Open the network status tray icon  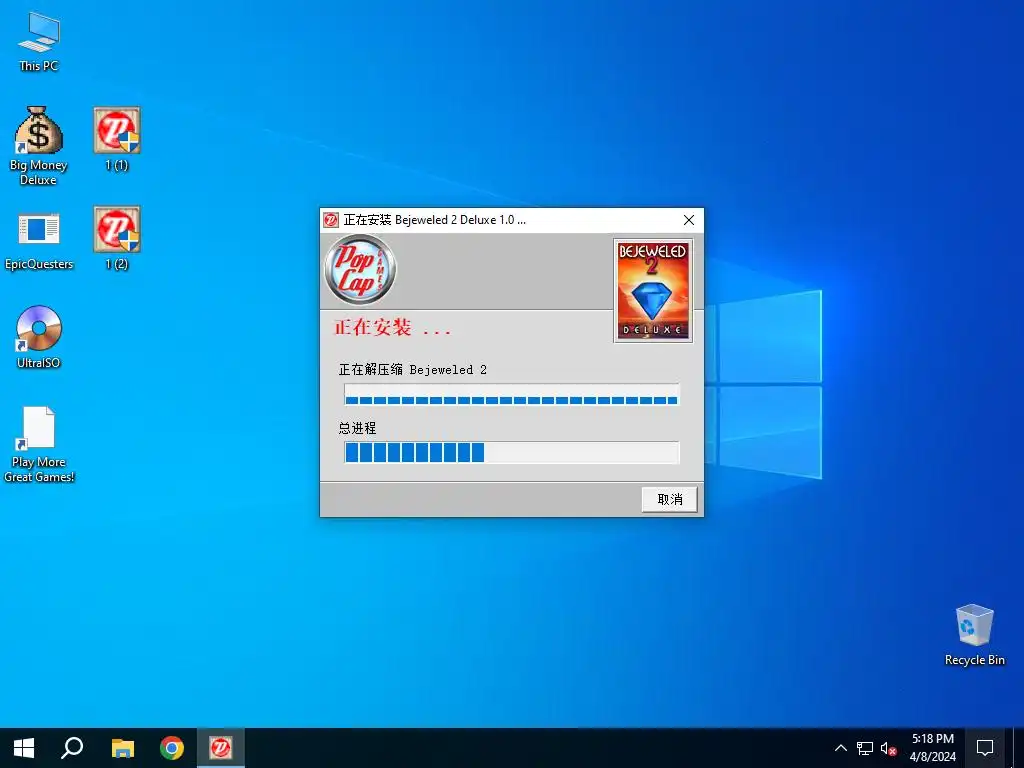(x=865, y=748)
